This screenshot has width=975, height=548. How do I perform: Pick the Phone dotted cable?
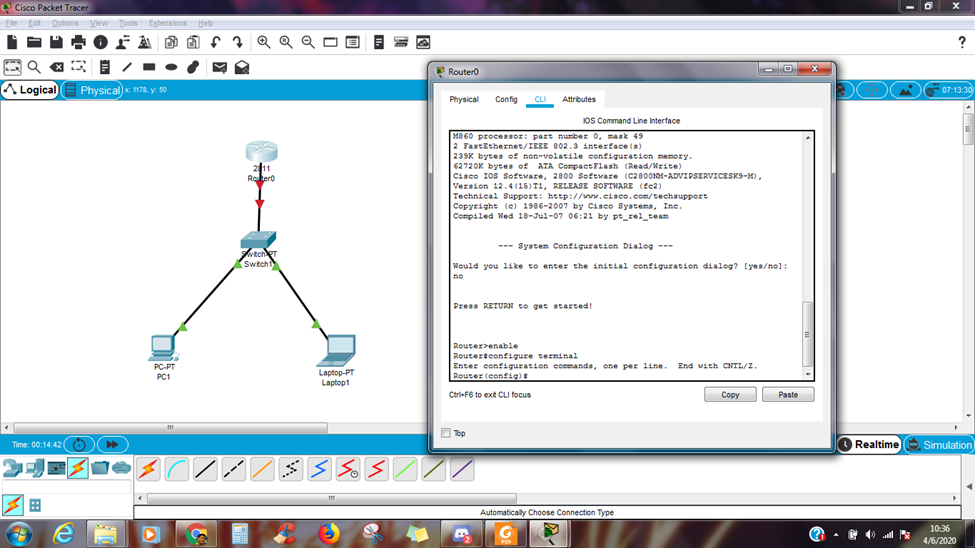click(290, 469)
